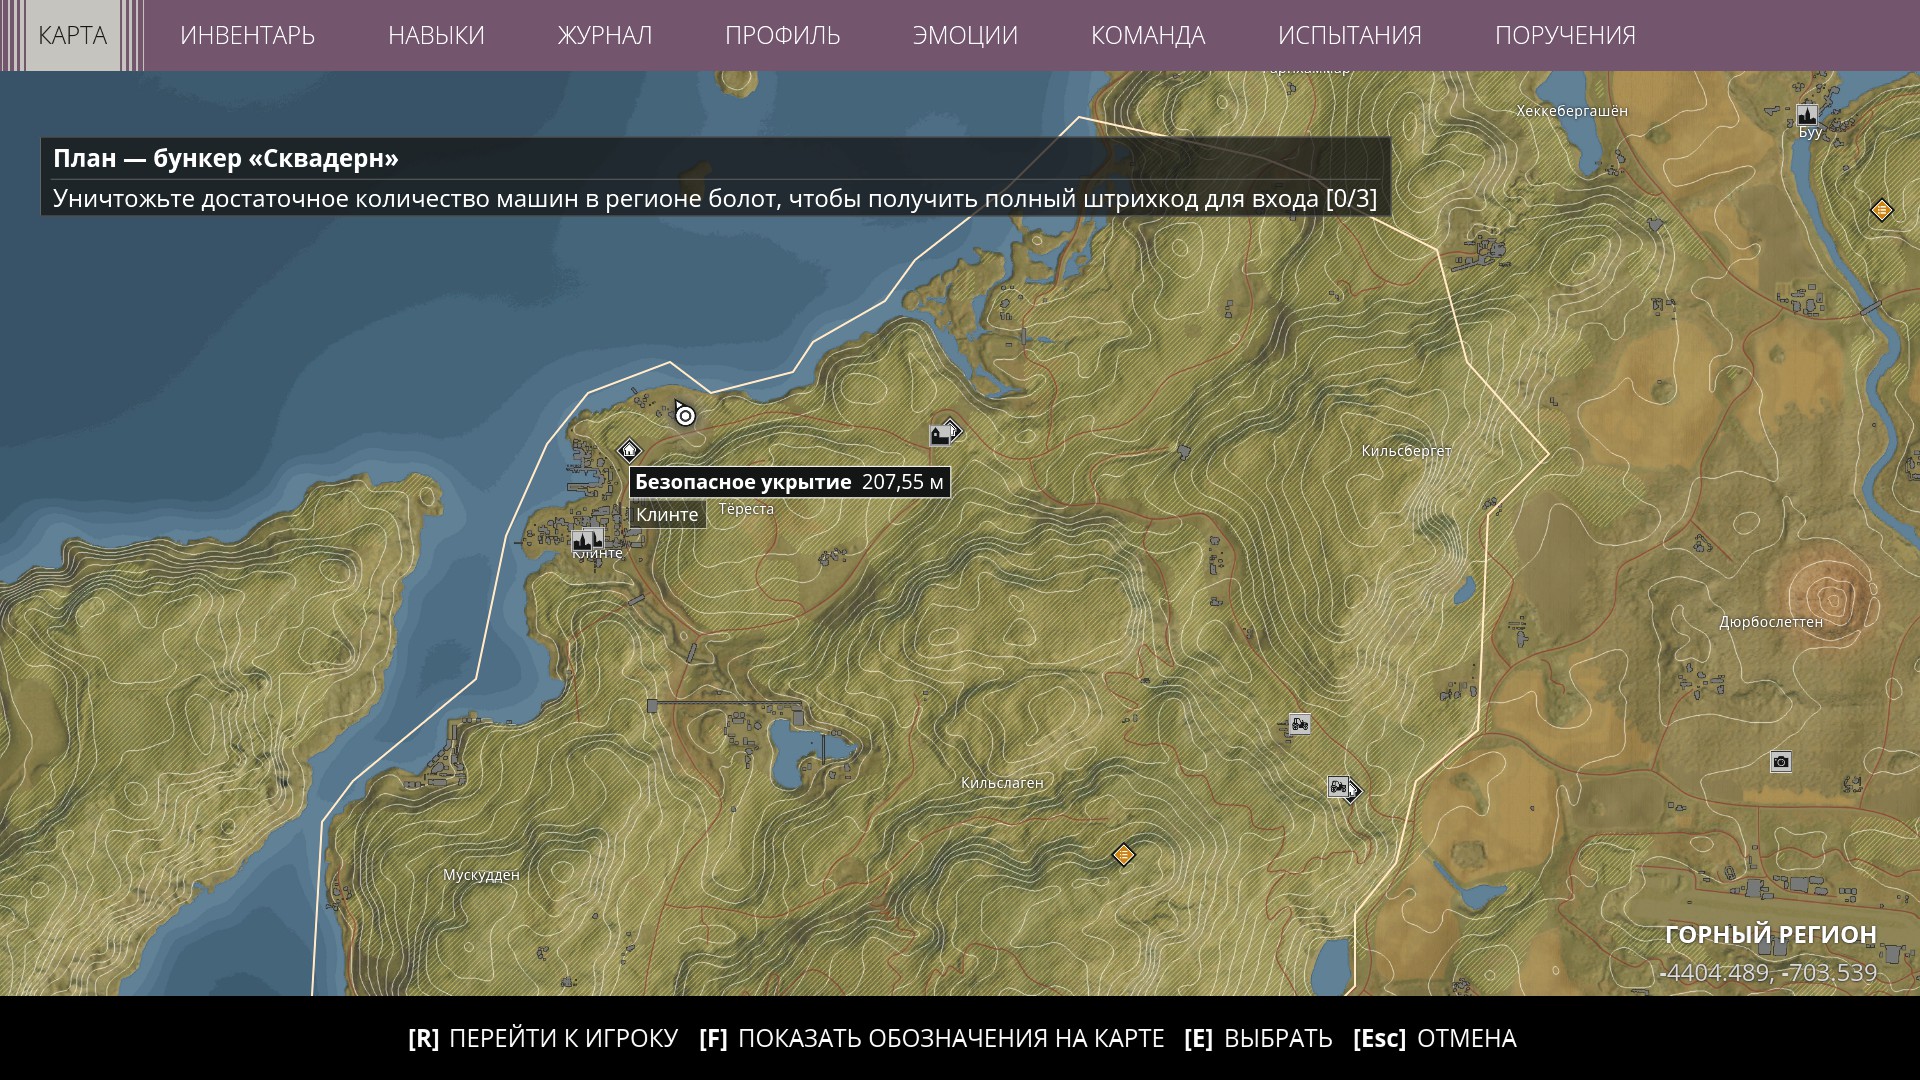Select the church building icon east of the player
The image size is (1920, 1080).
[x=941, y=435]
